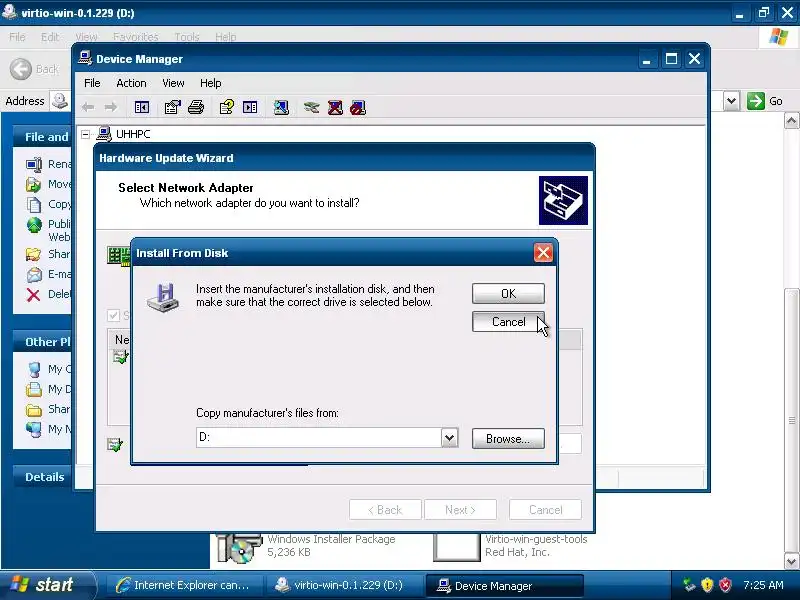Click the show/hide action pane toolbar icon
The height and width of the screenshot is (600, 800).
(x=250, y=107)
